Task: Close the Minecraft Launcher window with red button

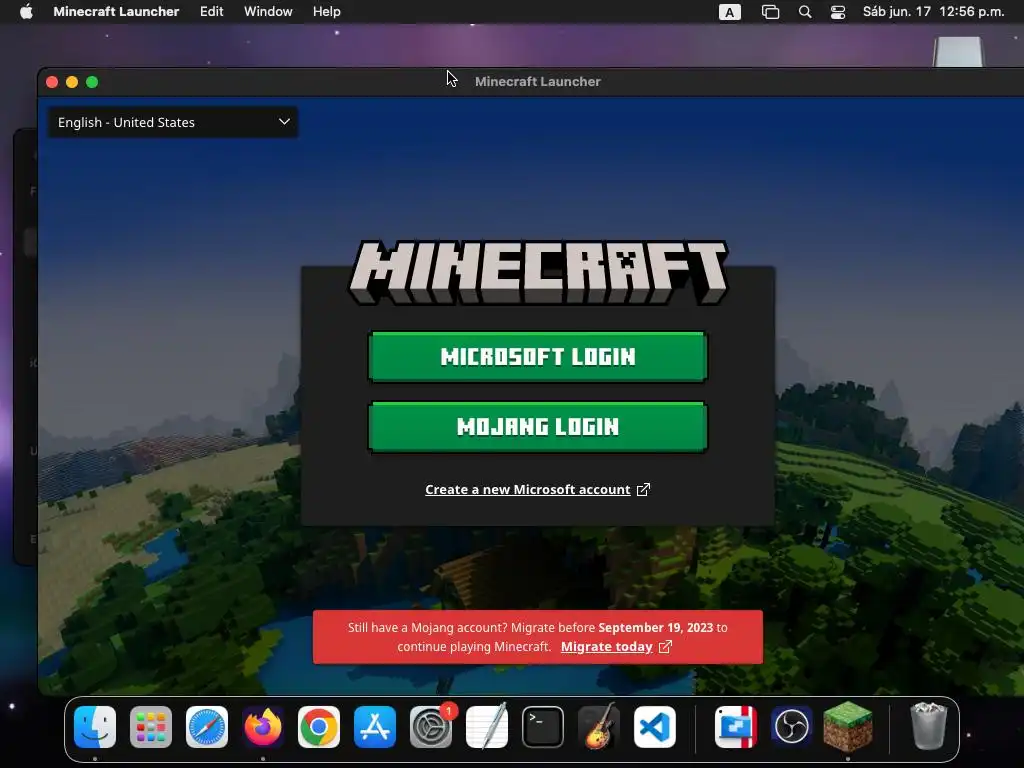Action: (52, 82)
